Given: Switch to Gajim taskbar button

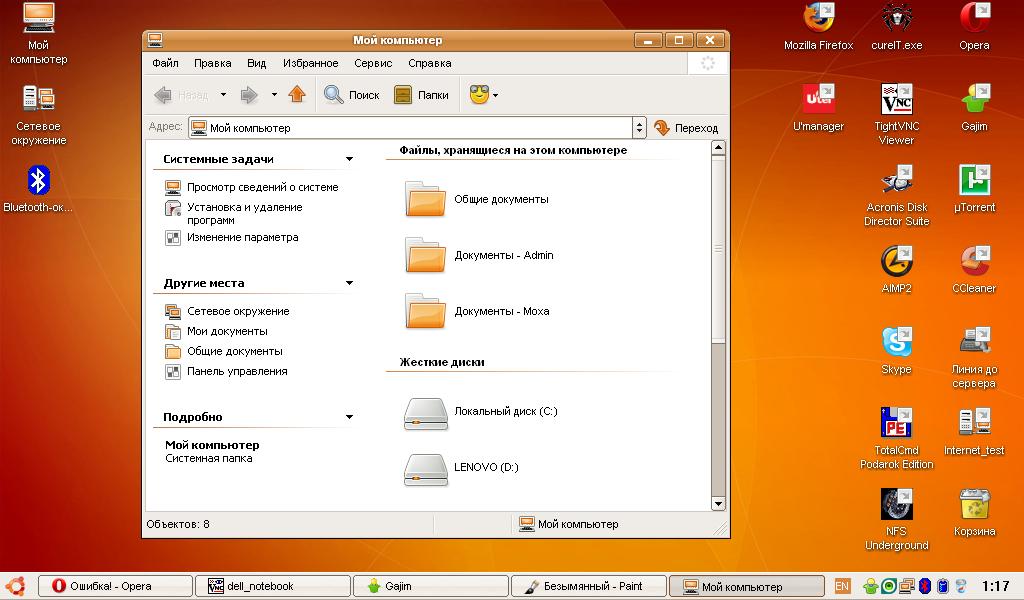Looking at the screenshot, I should coord(430,586).
